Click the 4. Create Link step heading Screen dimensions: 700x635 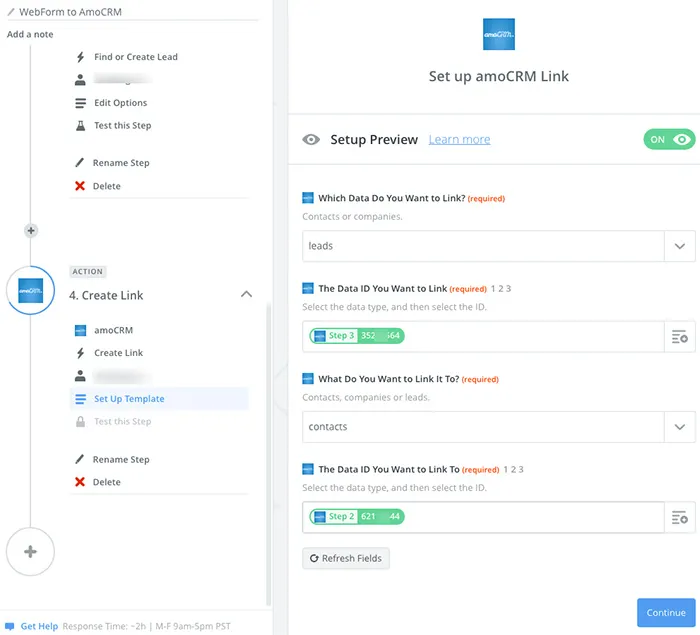(x=106, y=295)
